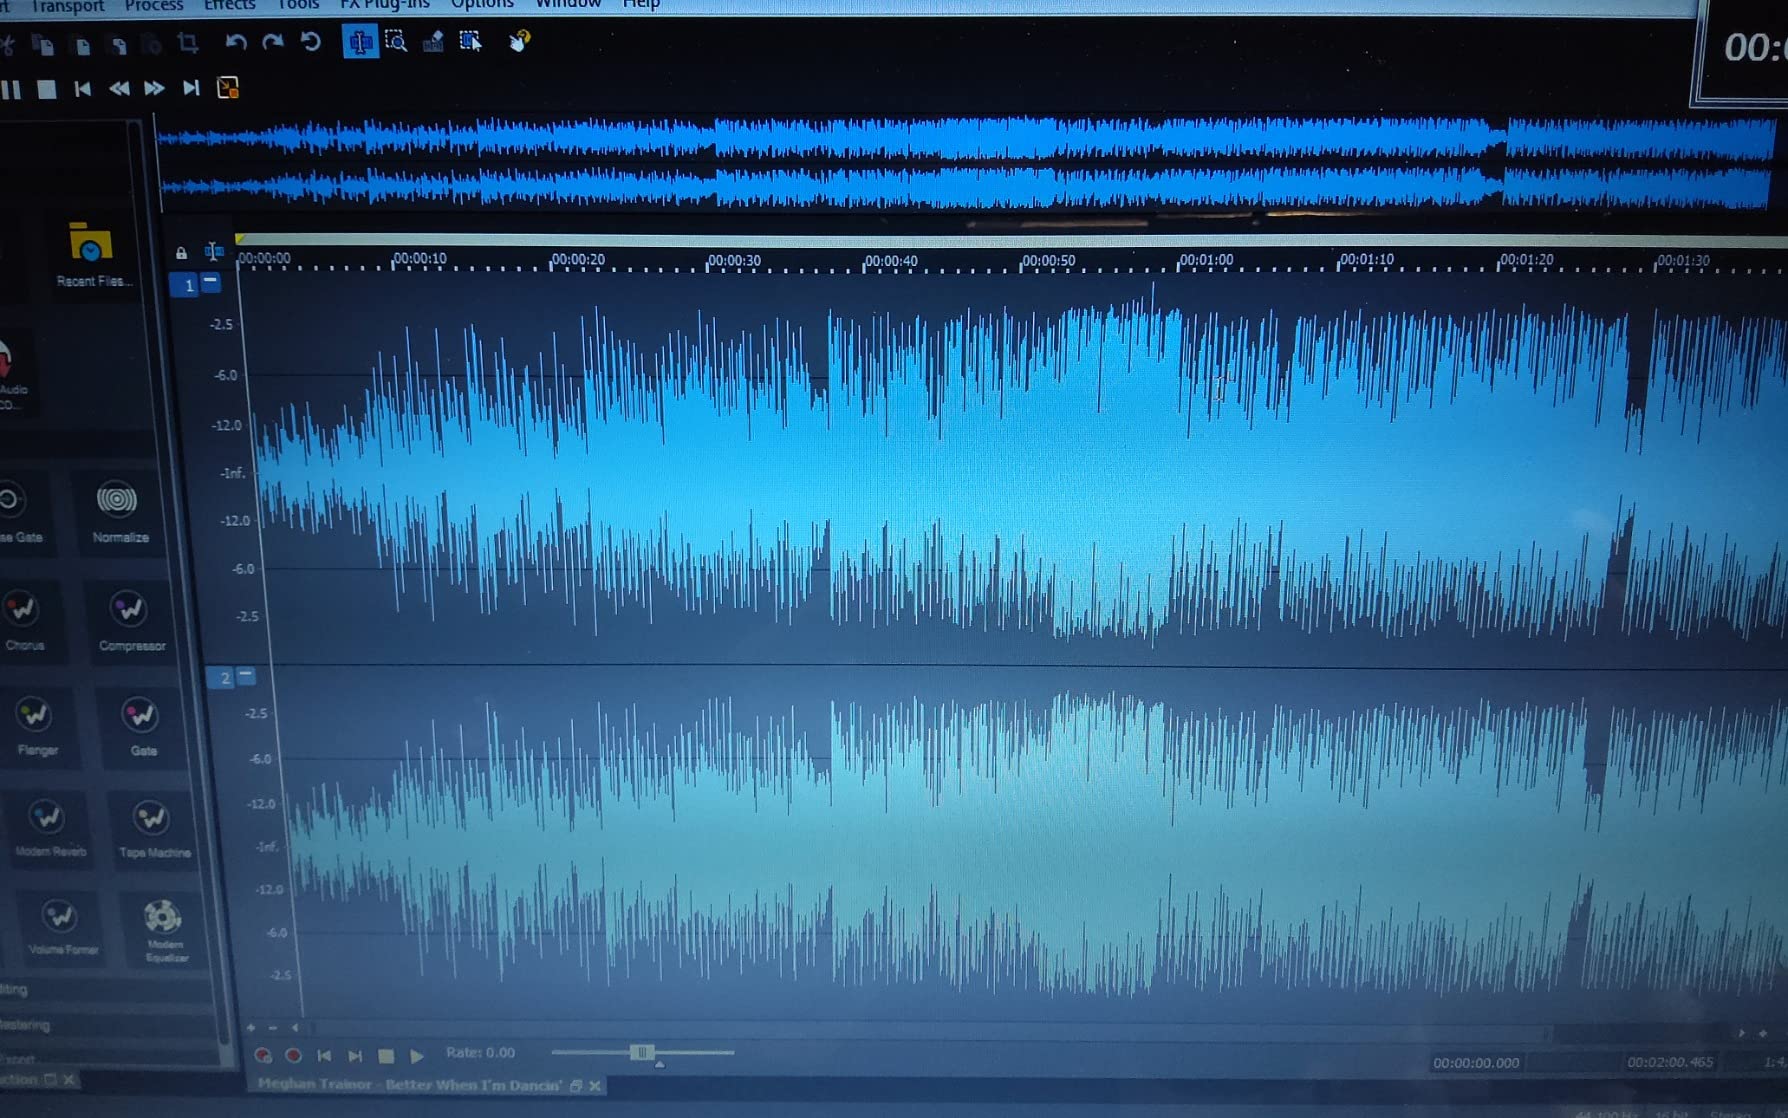Open the Modern Equalizer effect
The height and width of the screenshot is (1118, 1788).
tap(163, 930)
